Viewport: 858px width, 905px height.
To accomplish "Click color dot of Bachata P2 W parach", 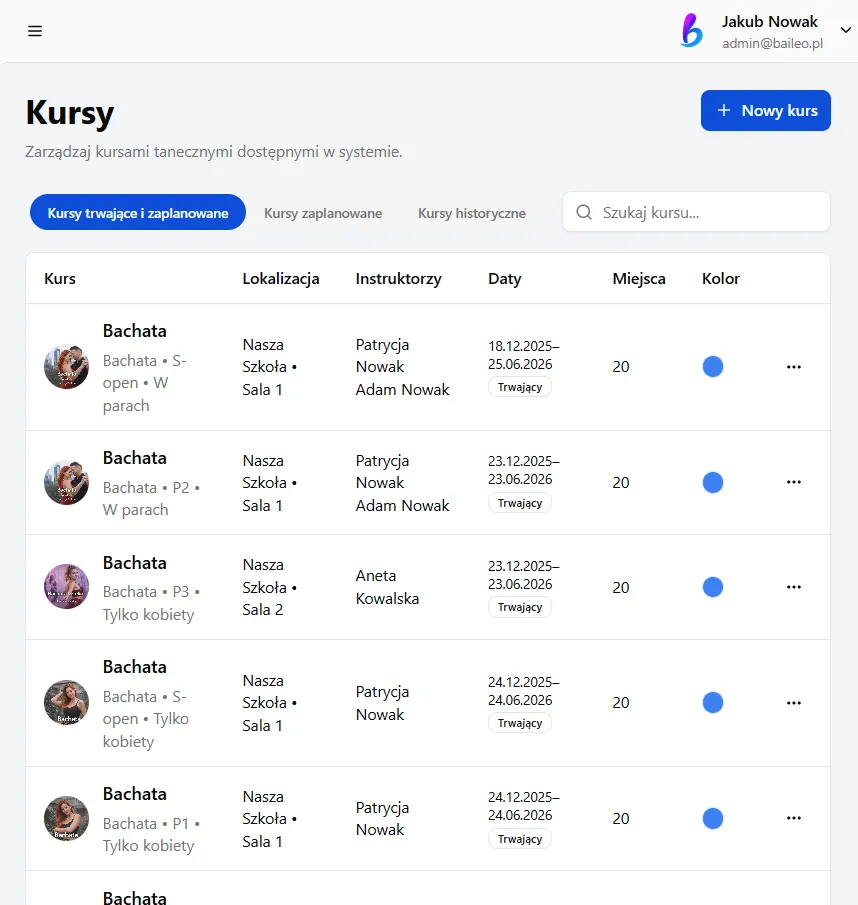I will point(713,483).
